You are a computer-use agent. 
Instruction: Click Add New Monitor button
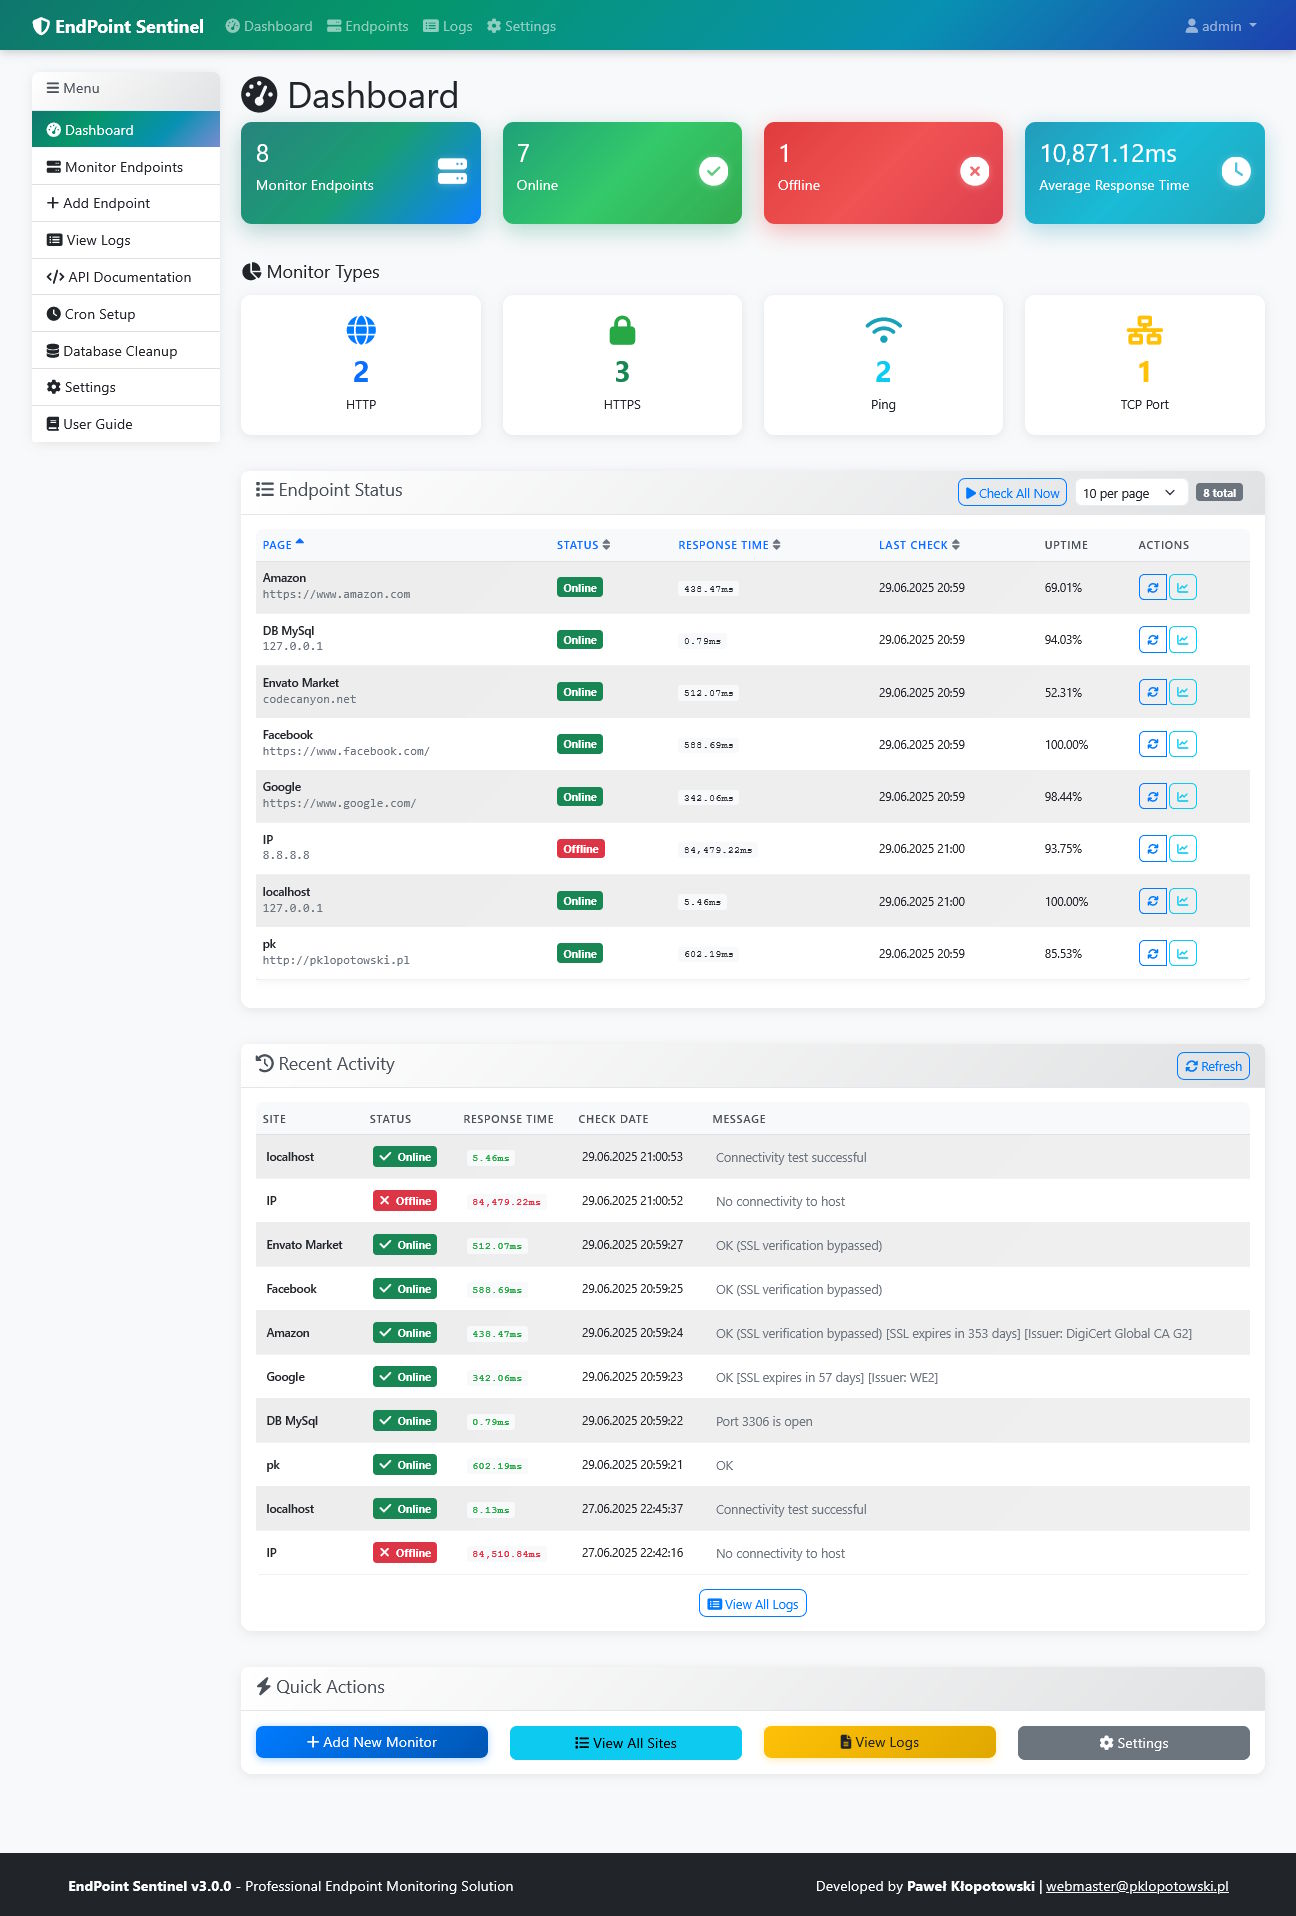point(372,1742)
